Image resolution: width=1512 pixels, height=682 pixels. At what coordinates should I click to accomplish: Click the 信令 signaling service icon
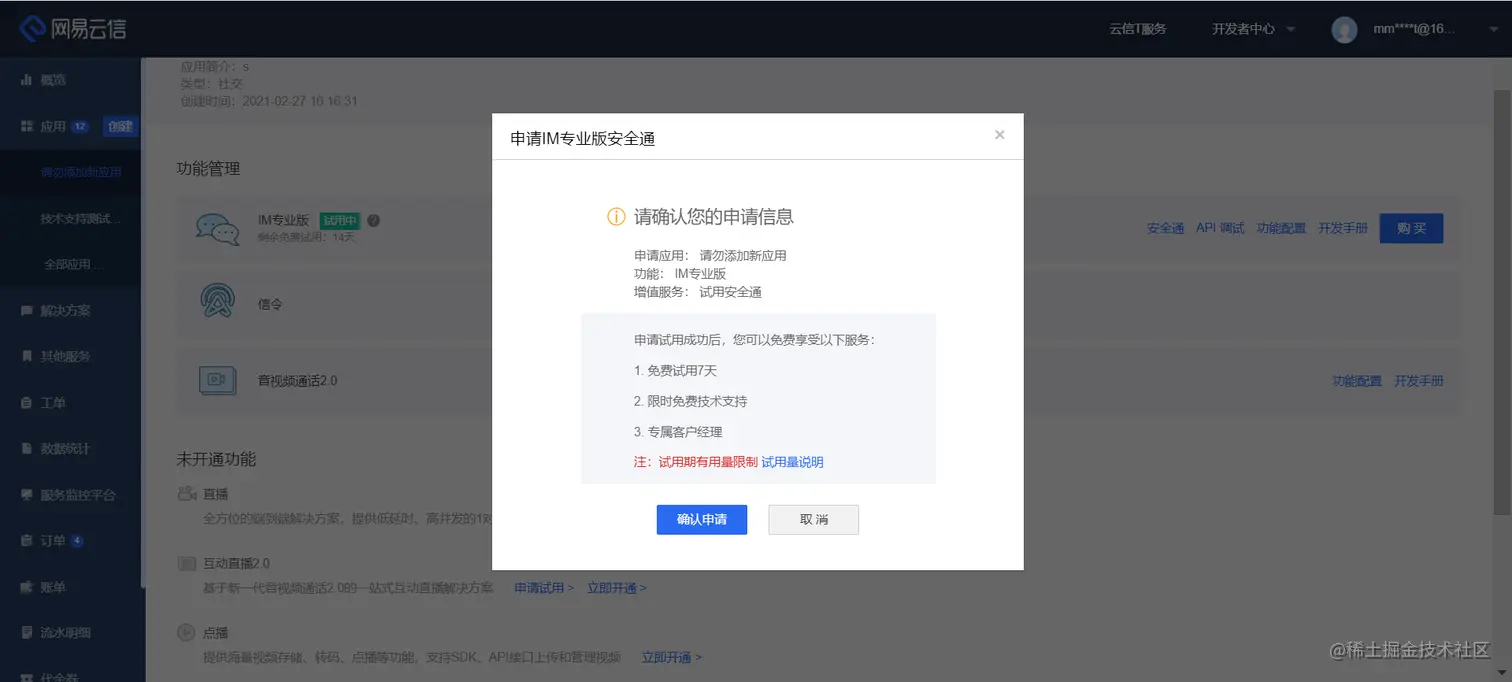click(x=218, y=300)
